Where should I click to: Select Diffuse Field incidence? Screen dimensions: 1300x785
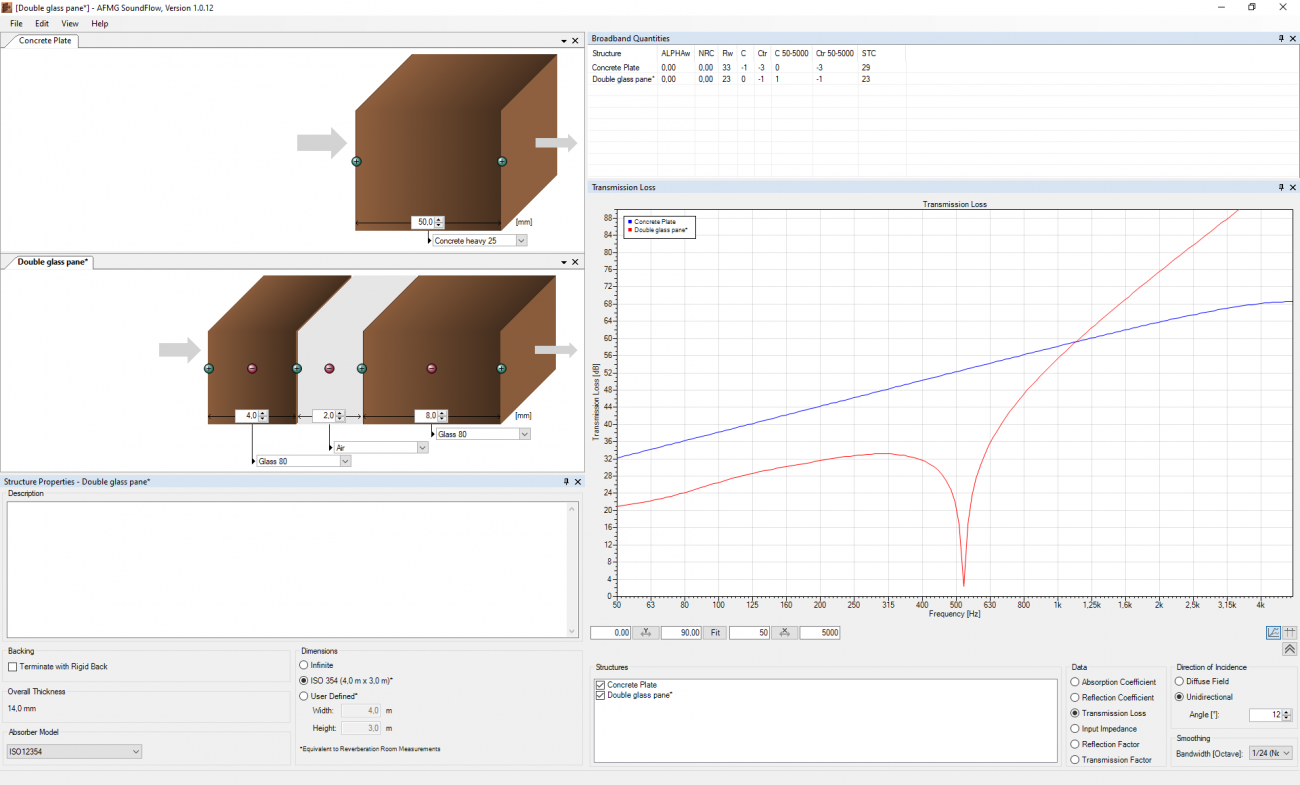(1180, 681)
